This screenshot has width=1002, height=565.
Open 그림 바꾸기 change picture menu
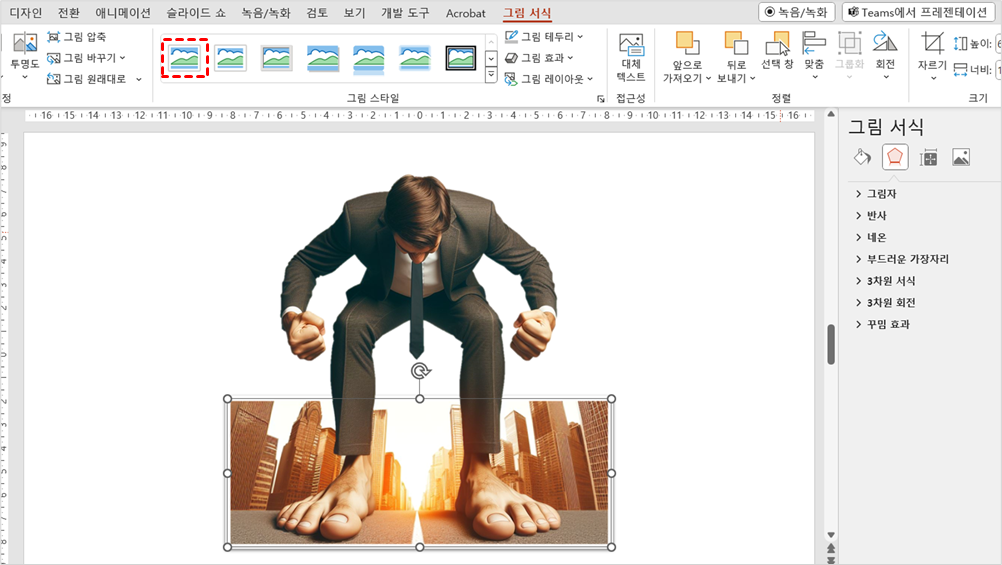click(x=86, y=58)
